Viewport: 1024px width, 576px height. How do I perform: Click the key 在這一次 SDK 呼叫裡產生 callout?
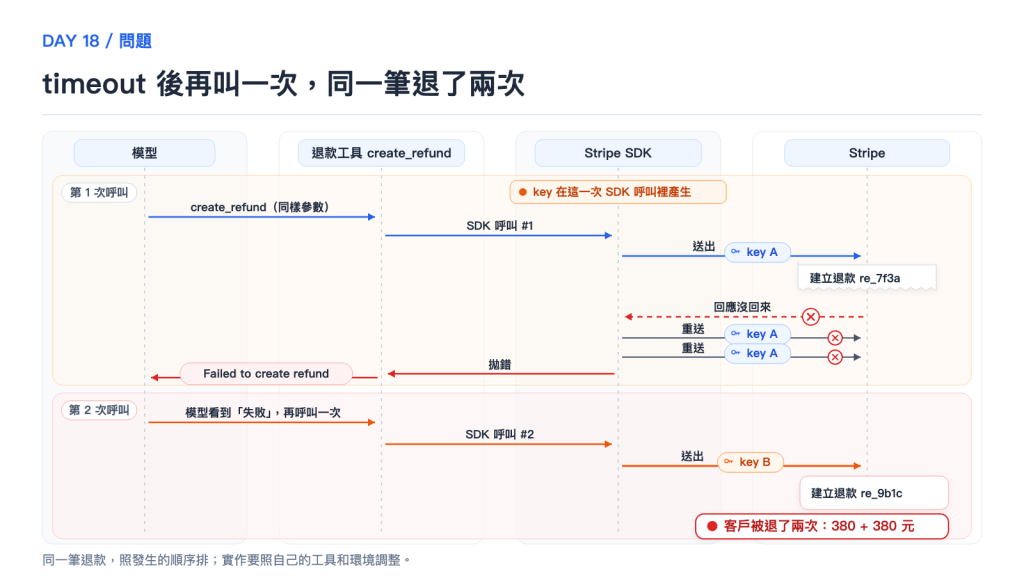(x=618, y=192)
